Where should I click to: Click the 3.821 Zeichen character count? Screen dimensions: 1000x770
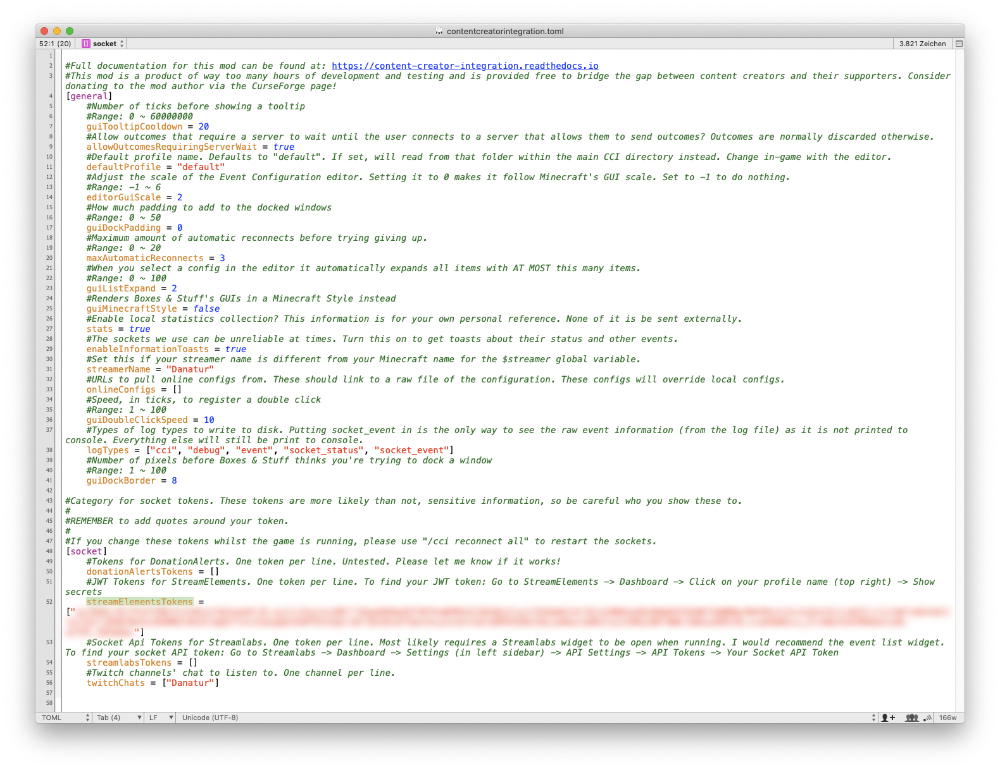pos(921,44)
